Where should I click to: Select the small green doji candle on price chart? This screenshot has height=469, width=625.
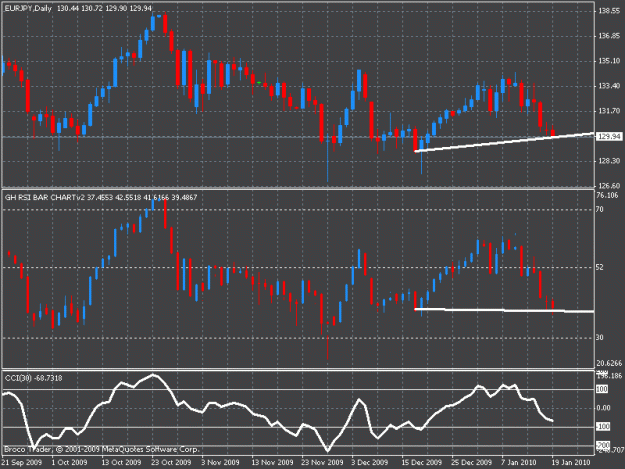[x=259, y=82]
